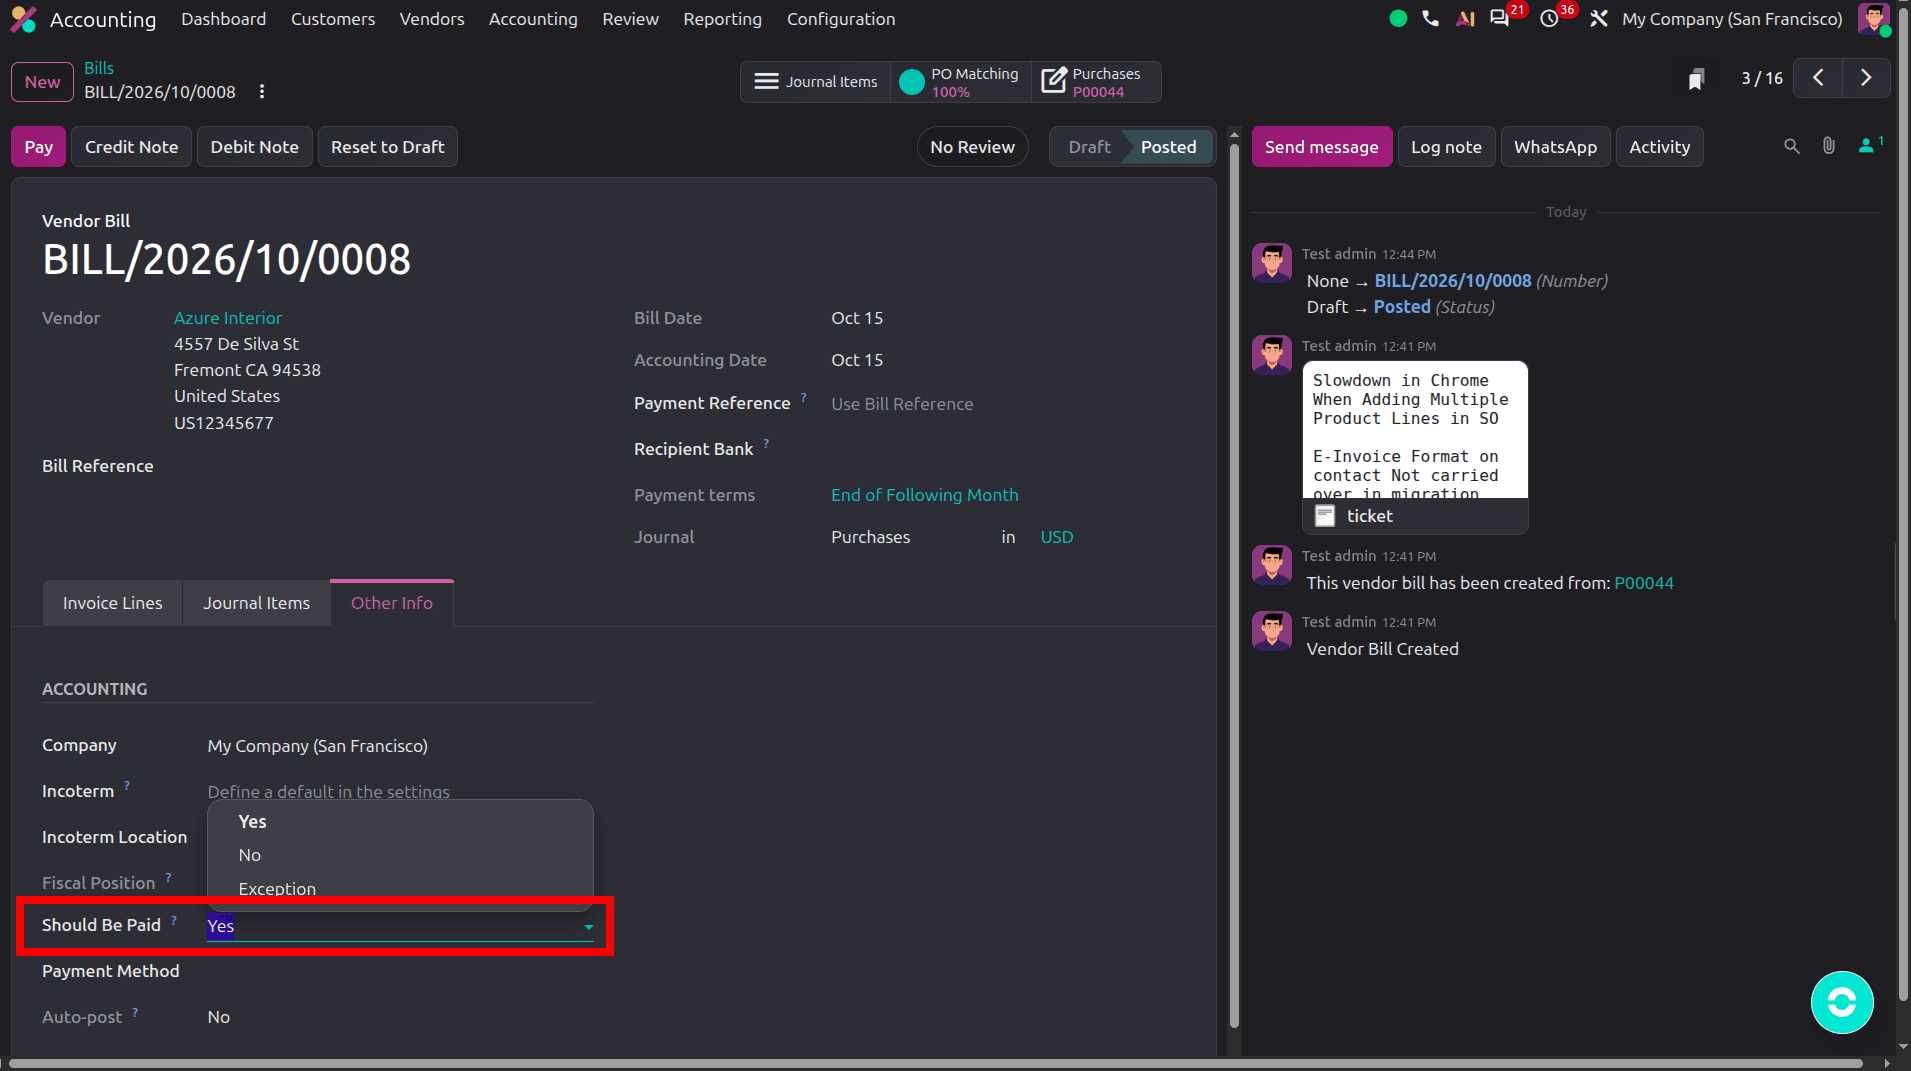This screenshot has width=1911, height=1071.
Task: Click Should Be Paid help tooltip icon
Action: point(174,920)
